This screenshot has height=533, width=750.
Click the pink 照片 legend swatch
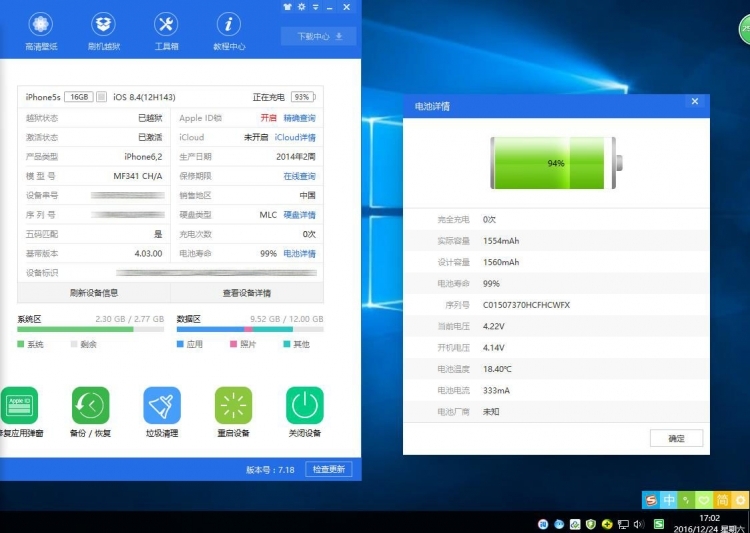click(x=233, y=344)
